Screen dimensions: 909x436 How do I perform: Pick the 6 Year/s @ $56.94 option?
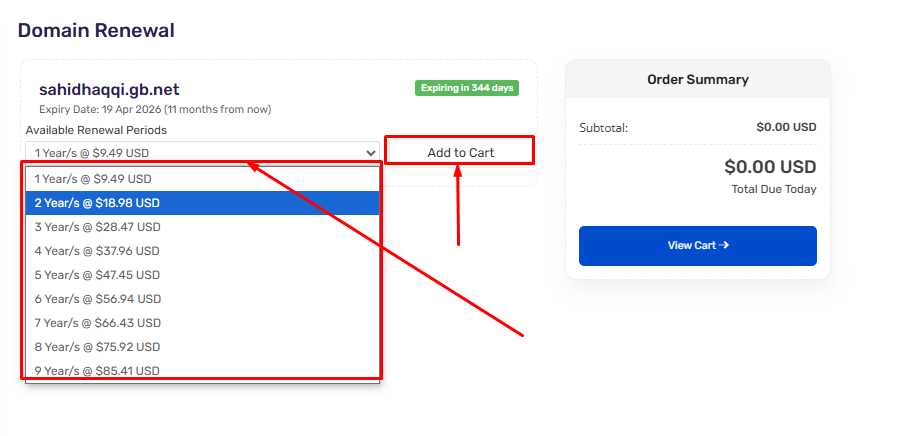point(202,299)
